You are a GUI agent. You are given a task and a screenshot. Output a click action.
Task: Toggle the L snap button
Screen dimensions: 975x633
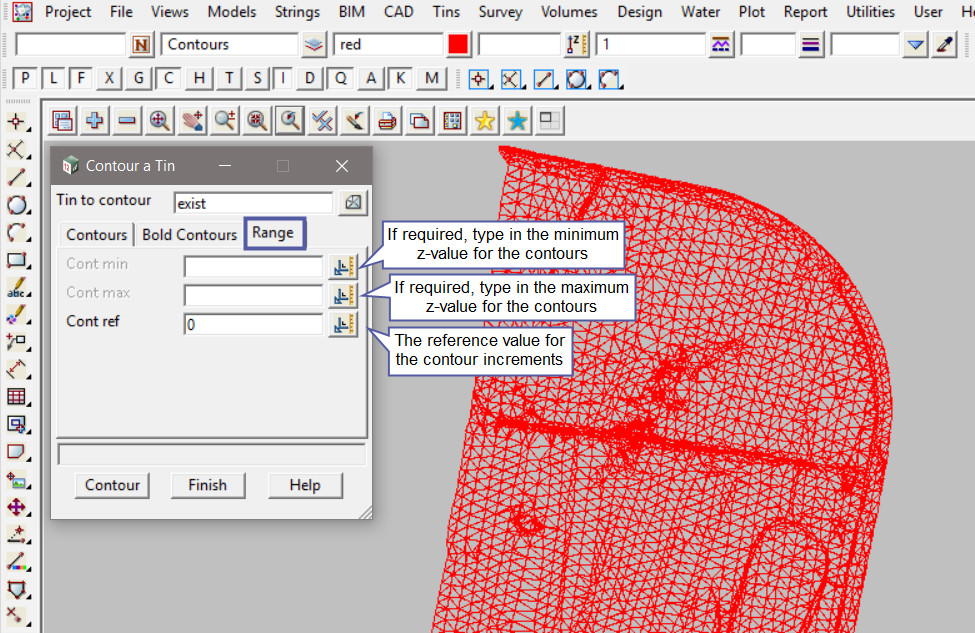pyautogui.click(x=53, y=78)
